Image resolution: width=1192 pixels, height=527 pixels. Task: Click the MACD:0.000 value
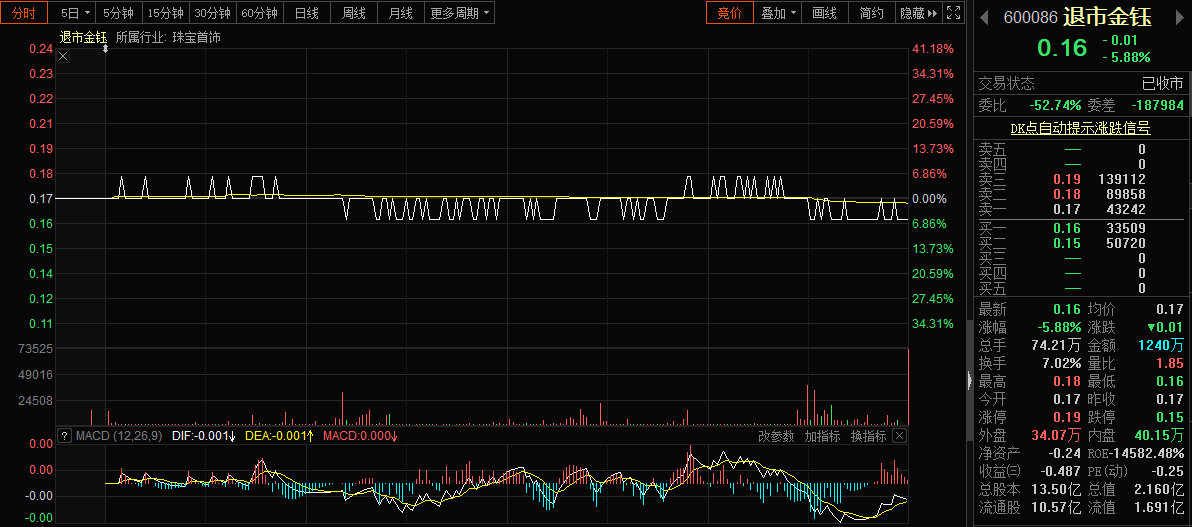(360, 436)
